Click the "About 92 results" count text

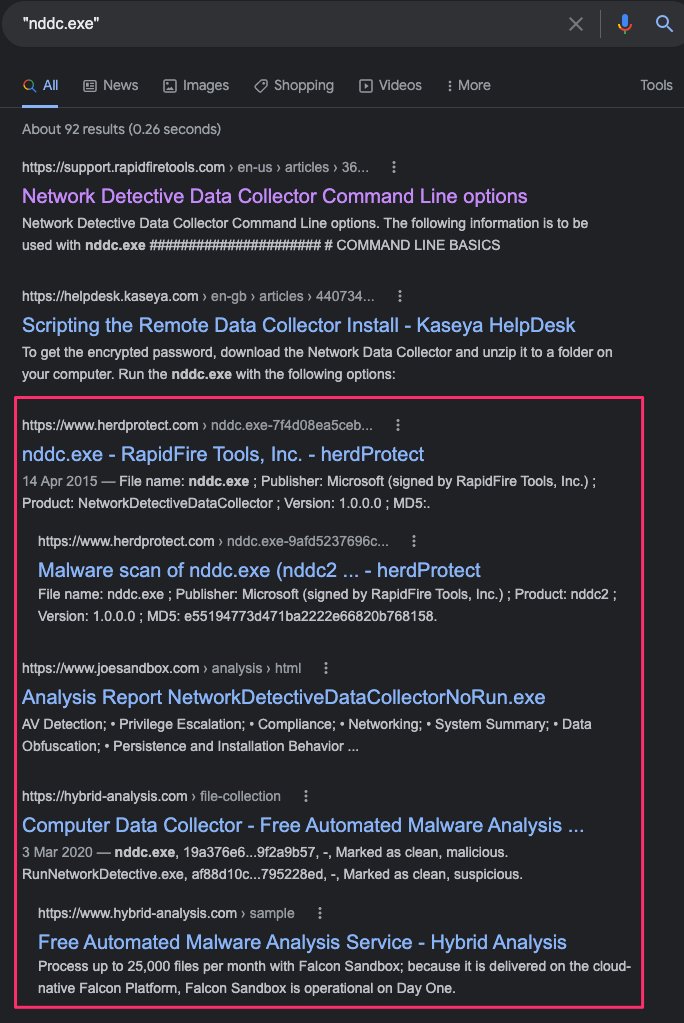coord(121,129)
